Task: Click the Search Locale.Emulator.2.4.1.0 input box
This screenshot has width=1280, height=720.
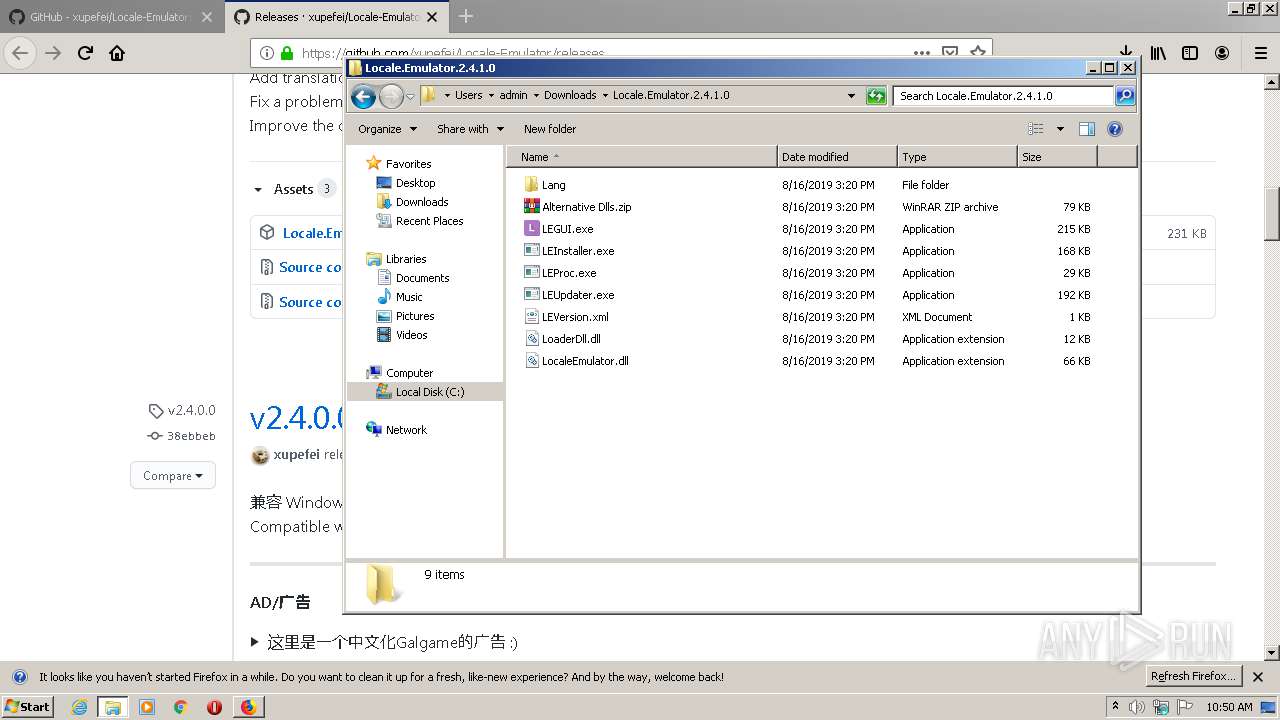Action: 1003,96
